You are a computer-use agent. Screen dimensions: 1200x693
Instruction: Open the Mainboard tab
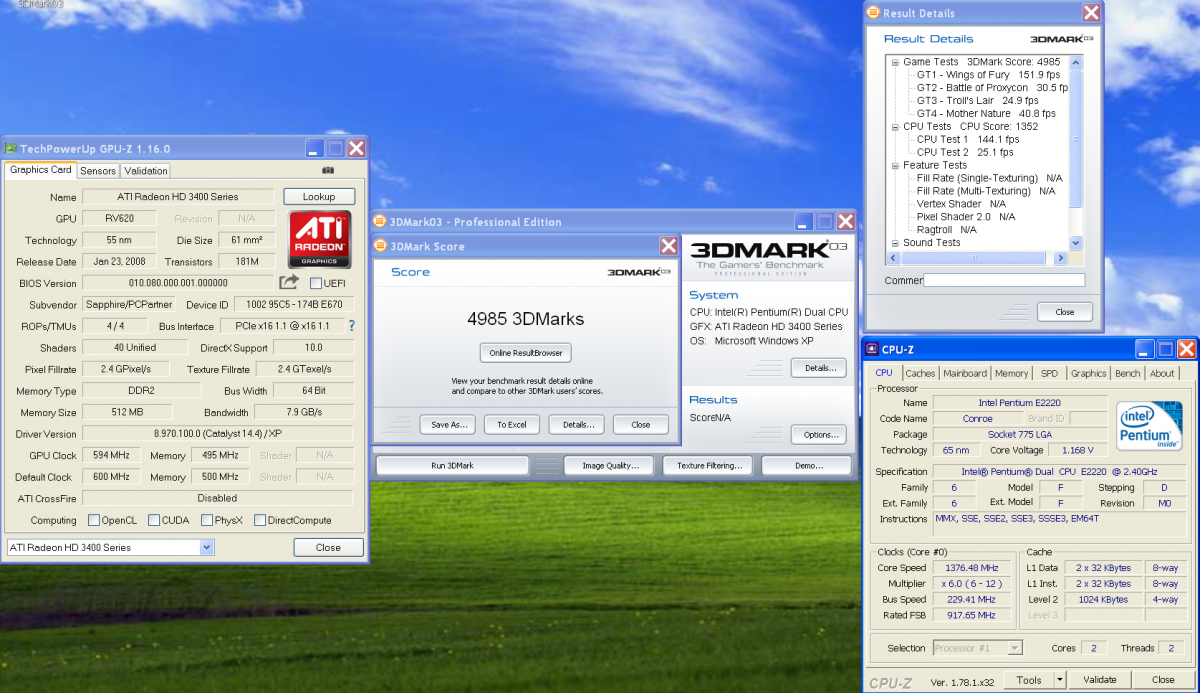pyautogui.click(x=965, y=373)
